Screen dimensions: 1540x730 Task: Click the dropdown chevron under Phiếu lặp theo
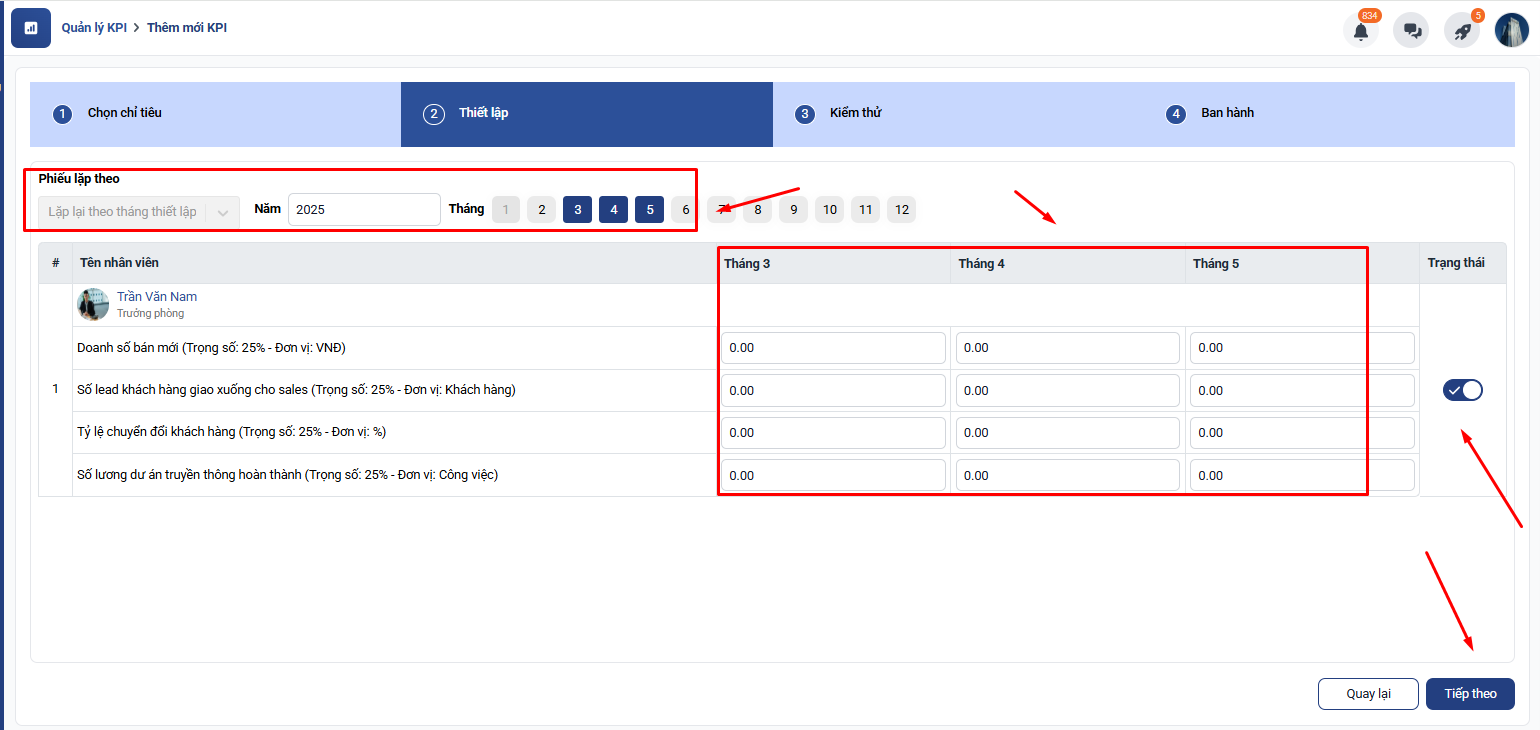click(223, 212)
